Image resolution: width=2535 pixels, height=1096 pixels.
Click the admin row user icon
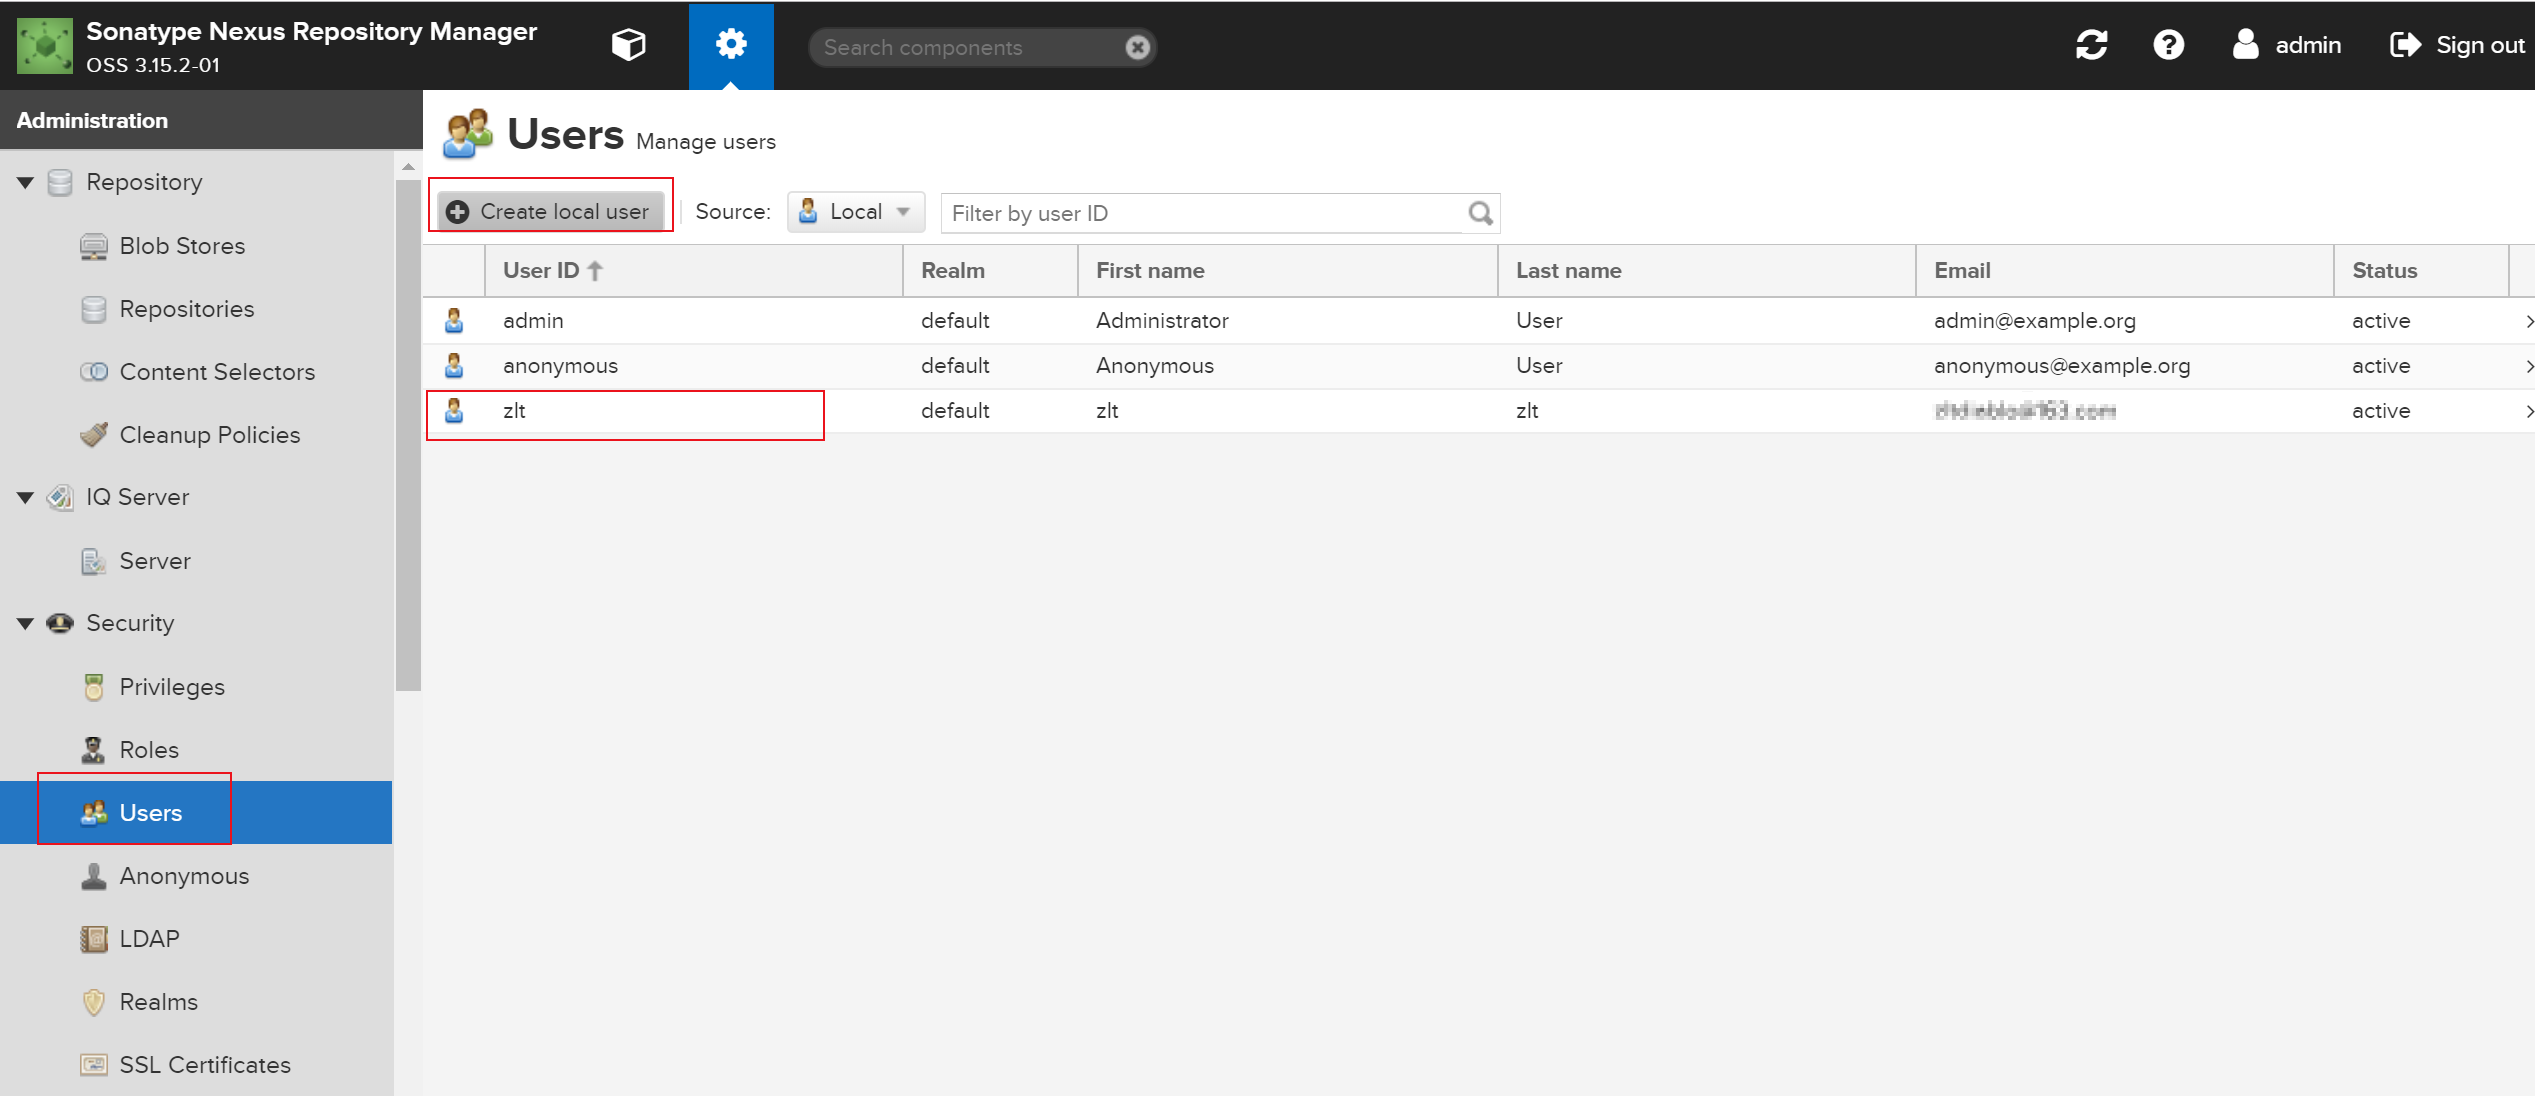point(454,321)
